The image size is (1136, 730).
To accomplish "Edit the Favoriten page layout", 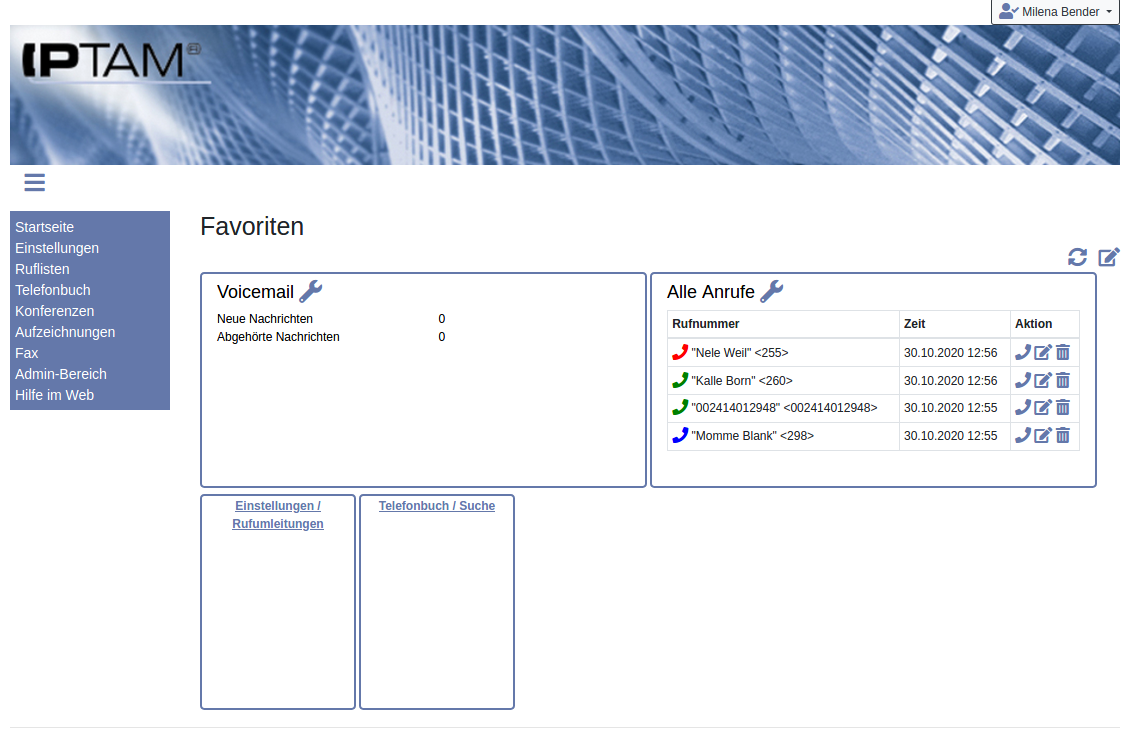I will click(1109, 257).
